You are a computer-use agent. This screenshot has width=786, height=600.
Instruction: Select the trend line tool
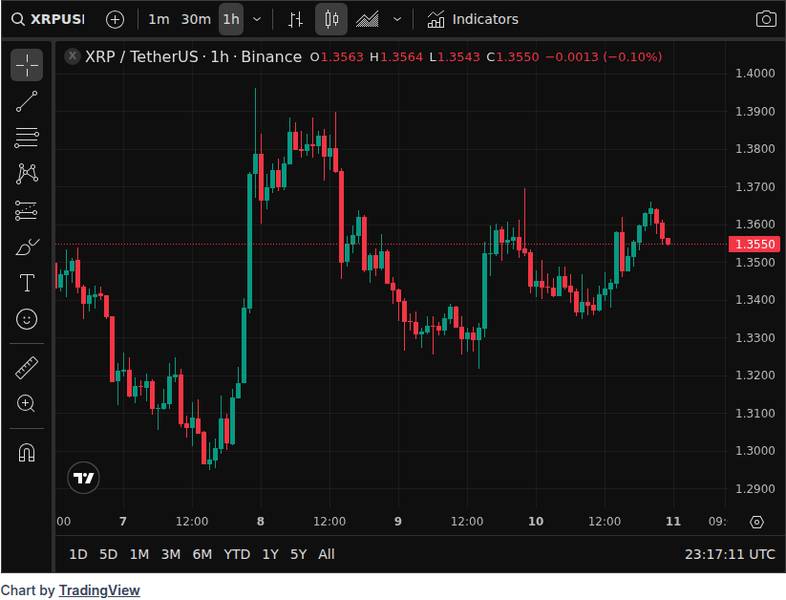click(27, 101)
